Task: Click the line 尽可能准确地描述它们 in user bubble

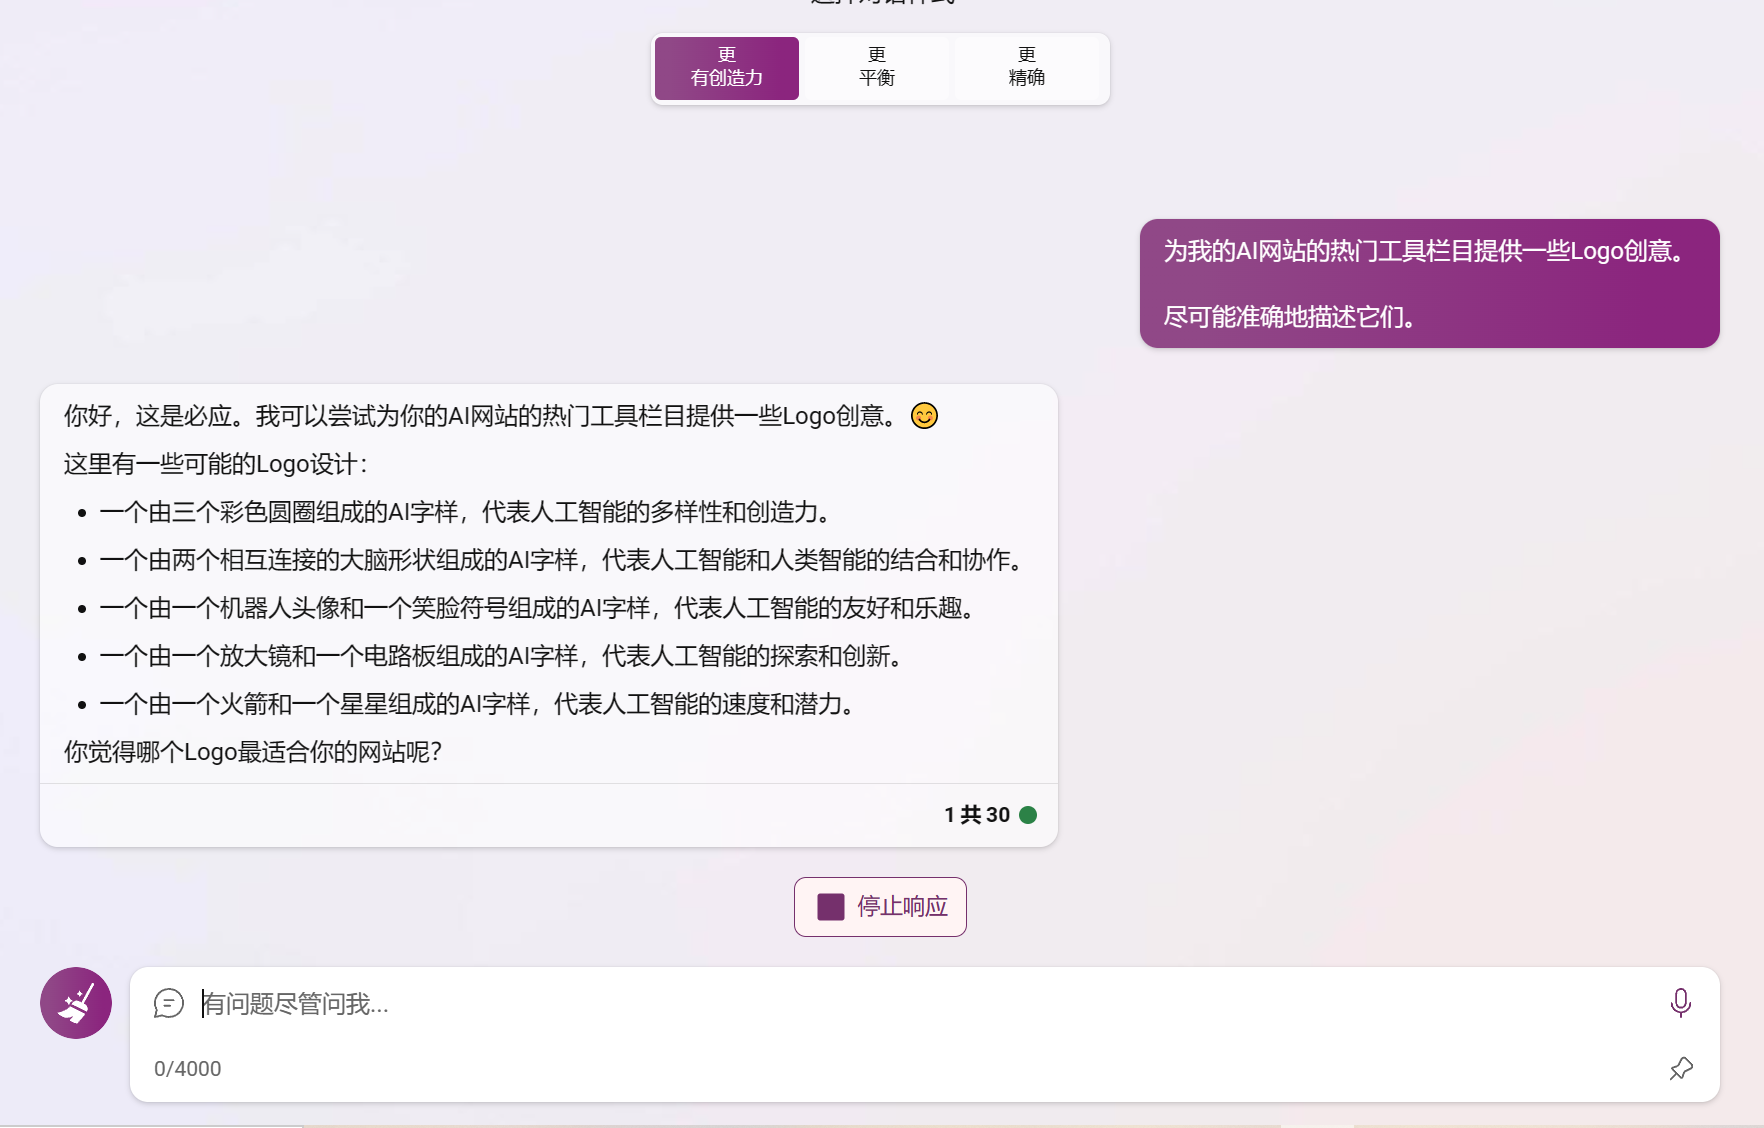Action: click(1290, 317)
